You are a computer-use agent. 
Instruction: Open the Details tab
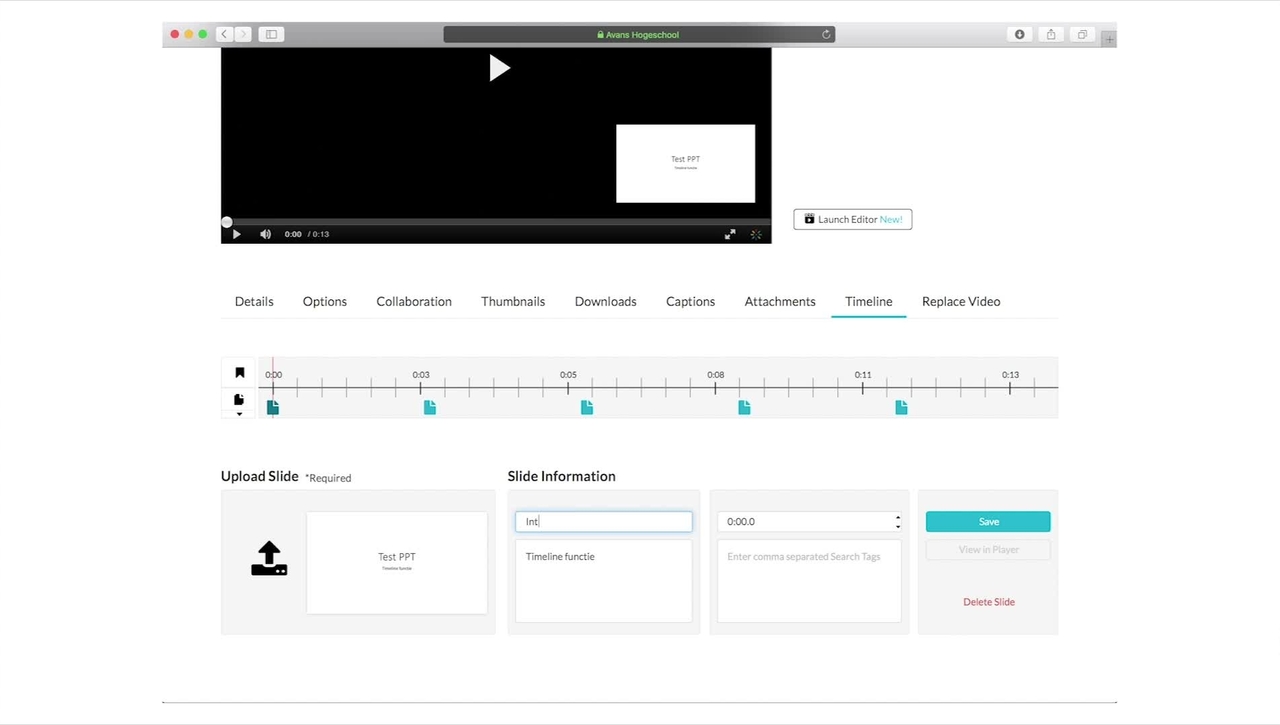254,301
